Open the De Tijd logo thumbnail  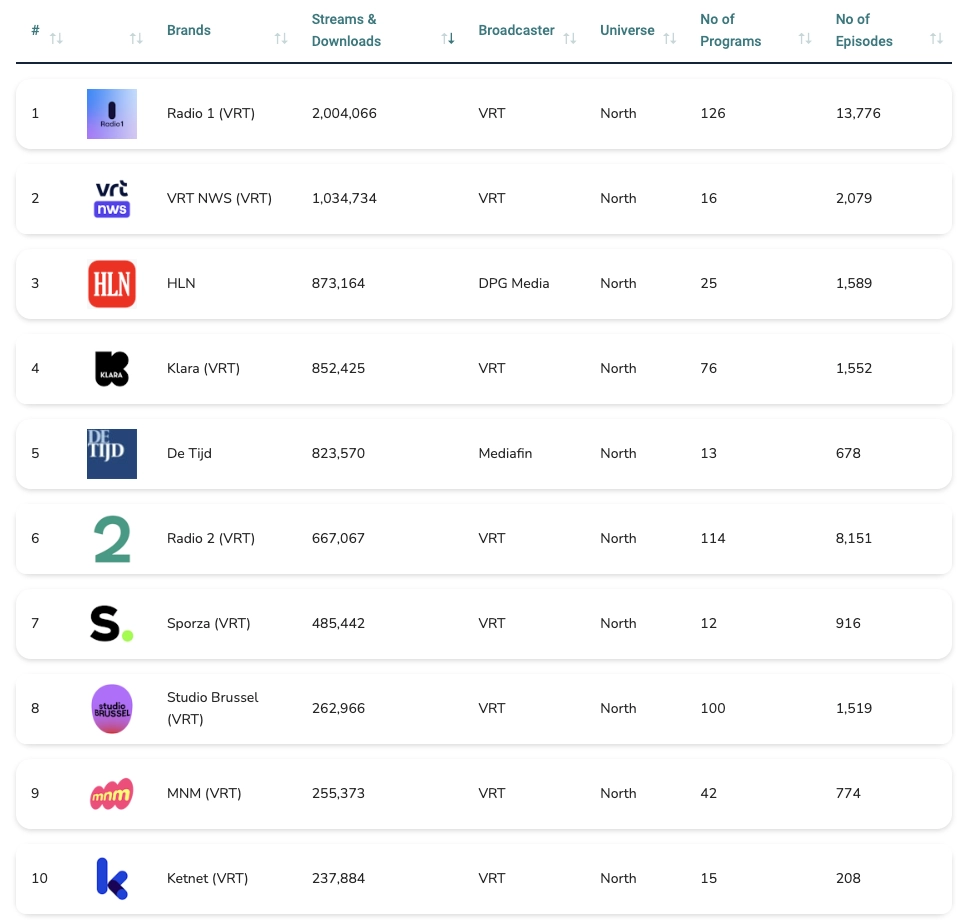coord(112,454)
